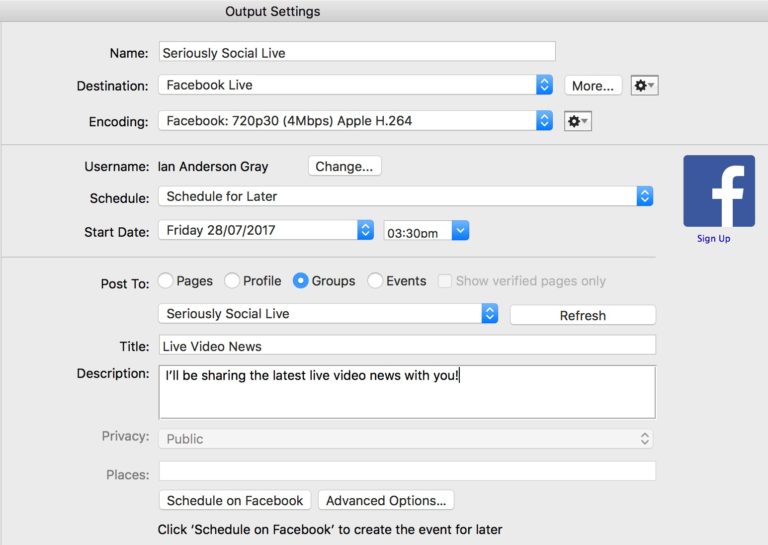The height and width of the screenshot is (545, 768).
Task: Click the Schedule on Facebook button
Action: 235,500
